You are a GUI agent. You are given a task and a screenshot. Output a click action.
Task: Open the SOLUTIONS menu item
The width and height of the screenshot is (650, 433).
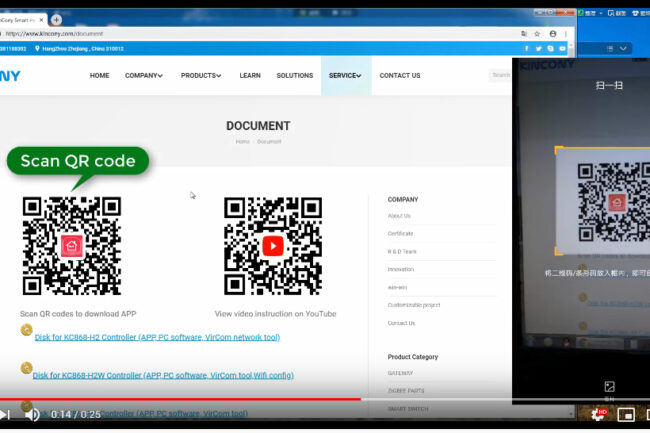pyautogui.click(x=295, y=75)
